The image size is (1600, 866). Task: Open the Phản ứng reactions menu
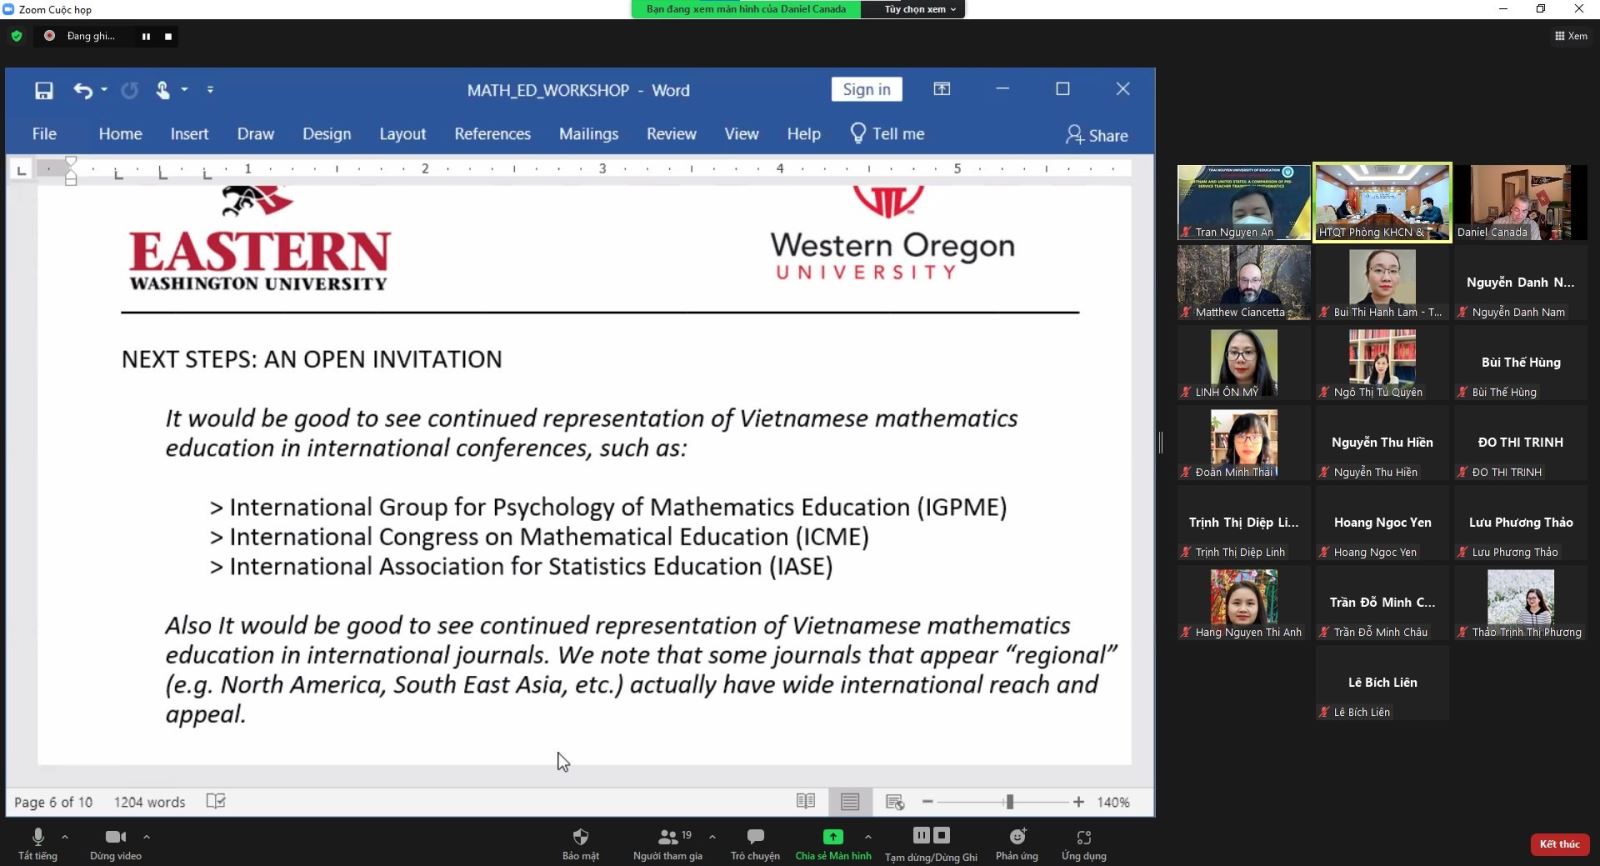(1017, 843)
